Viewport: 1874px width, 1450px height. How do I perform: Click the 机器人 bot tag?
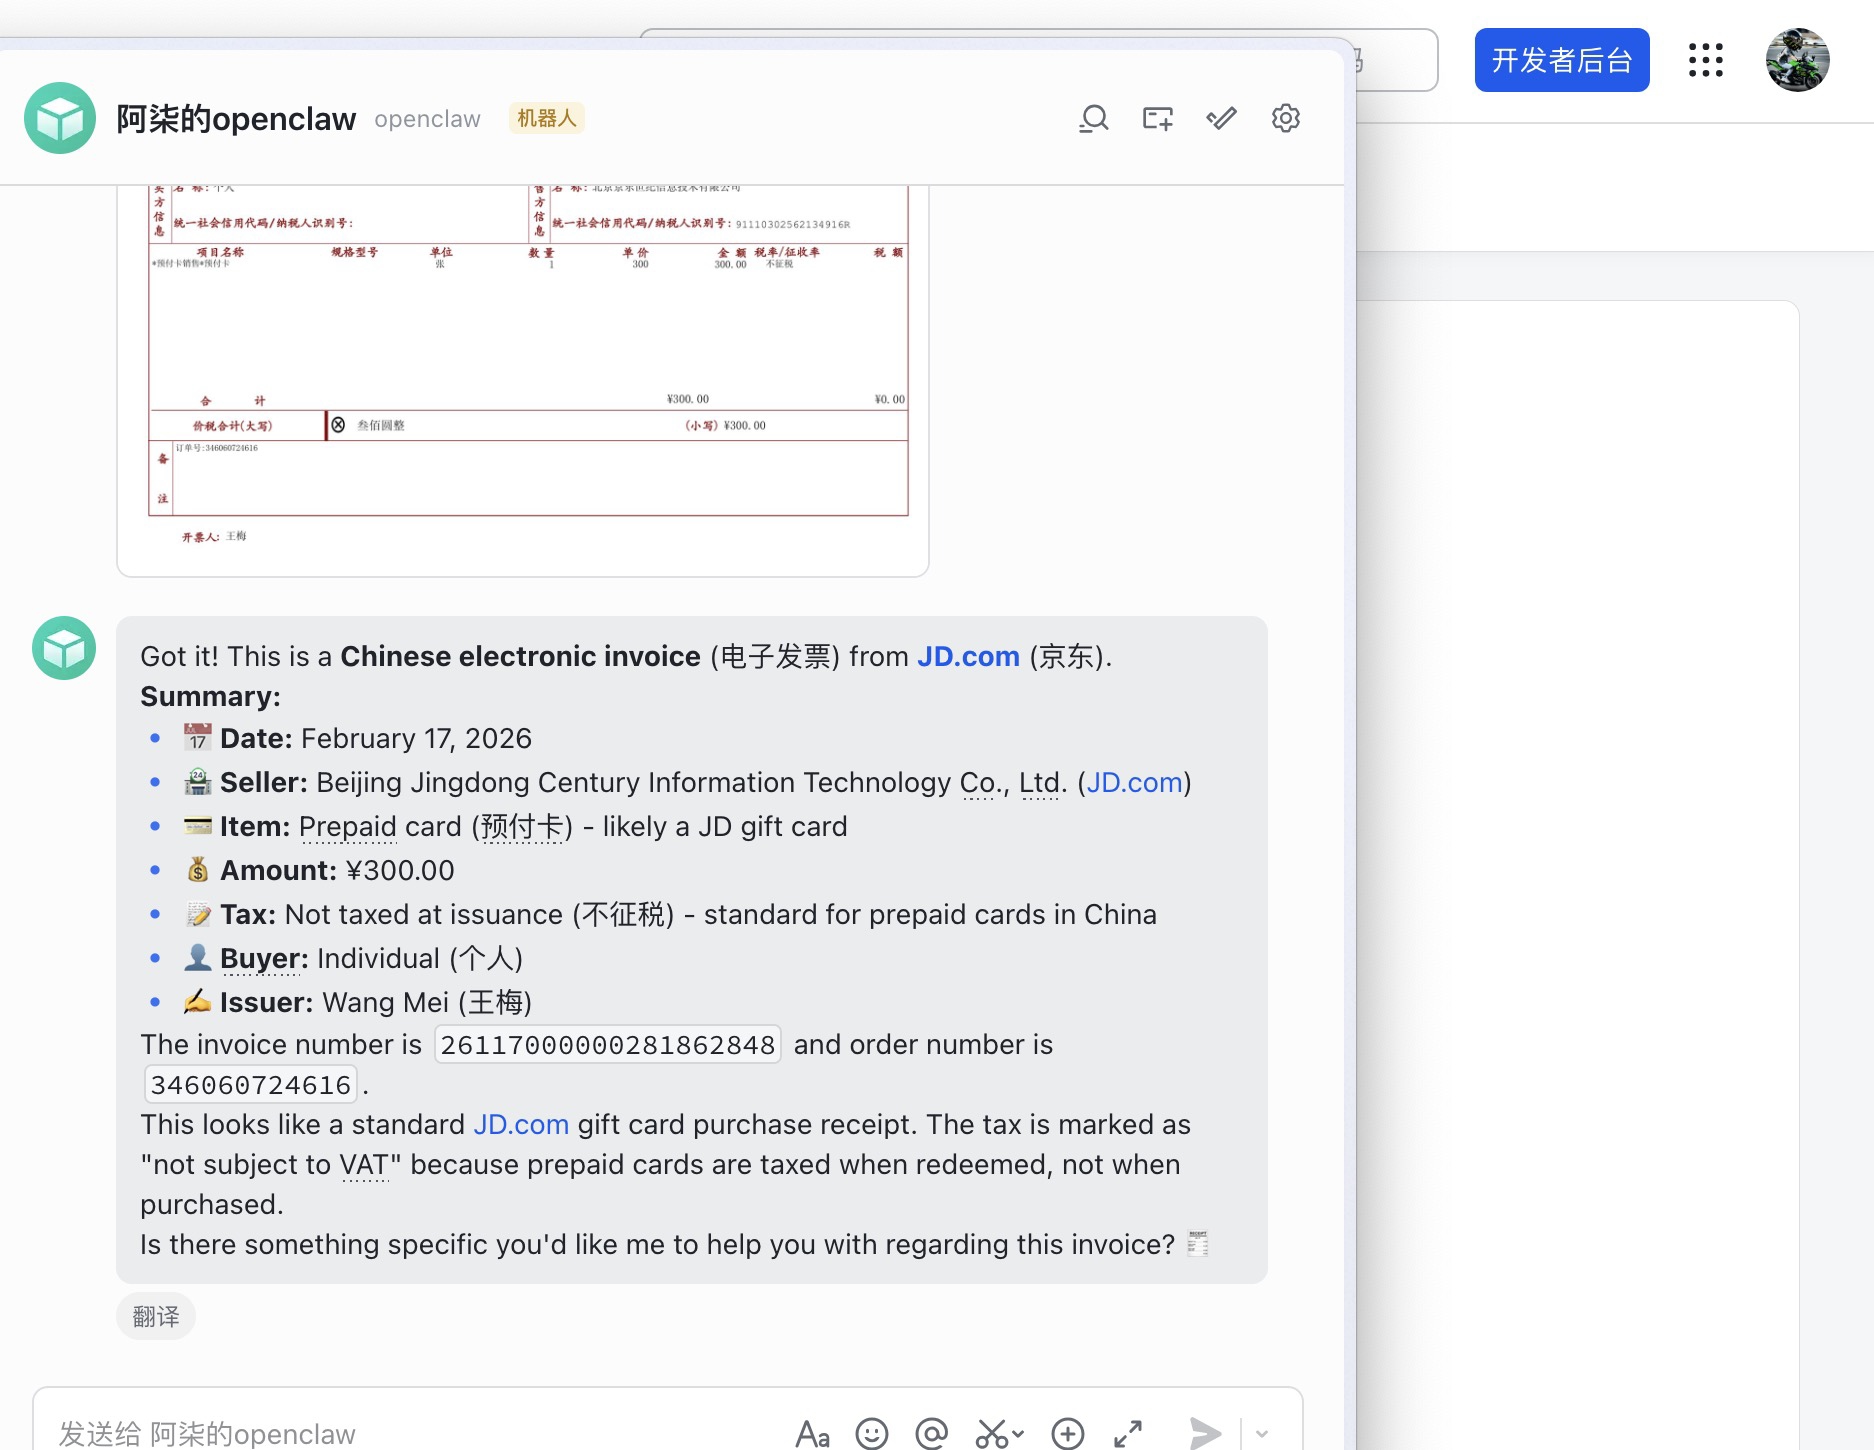coord(546,118)
